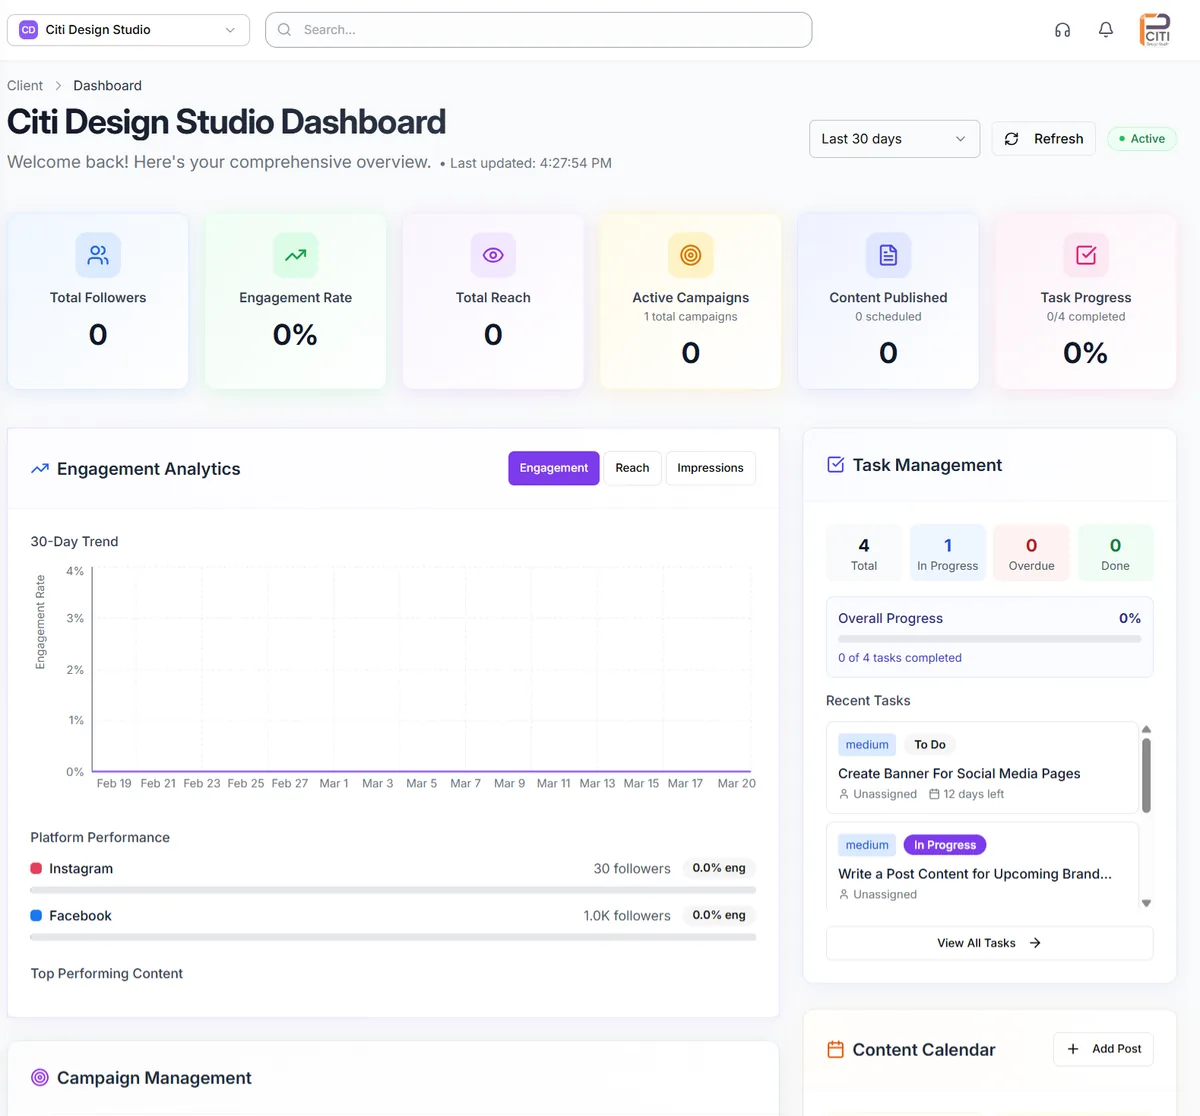Open the Citi profile logo avatar
This screenshot has height=1116, width=1200.
point(1156,30)
